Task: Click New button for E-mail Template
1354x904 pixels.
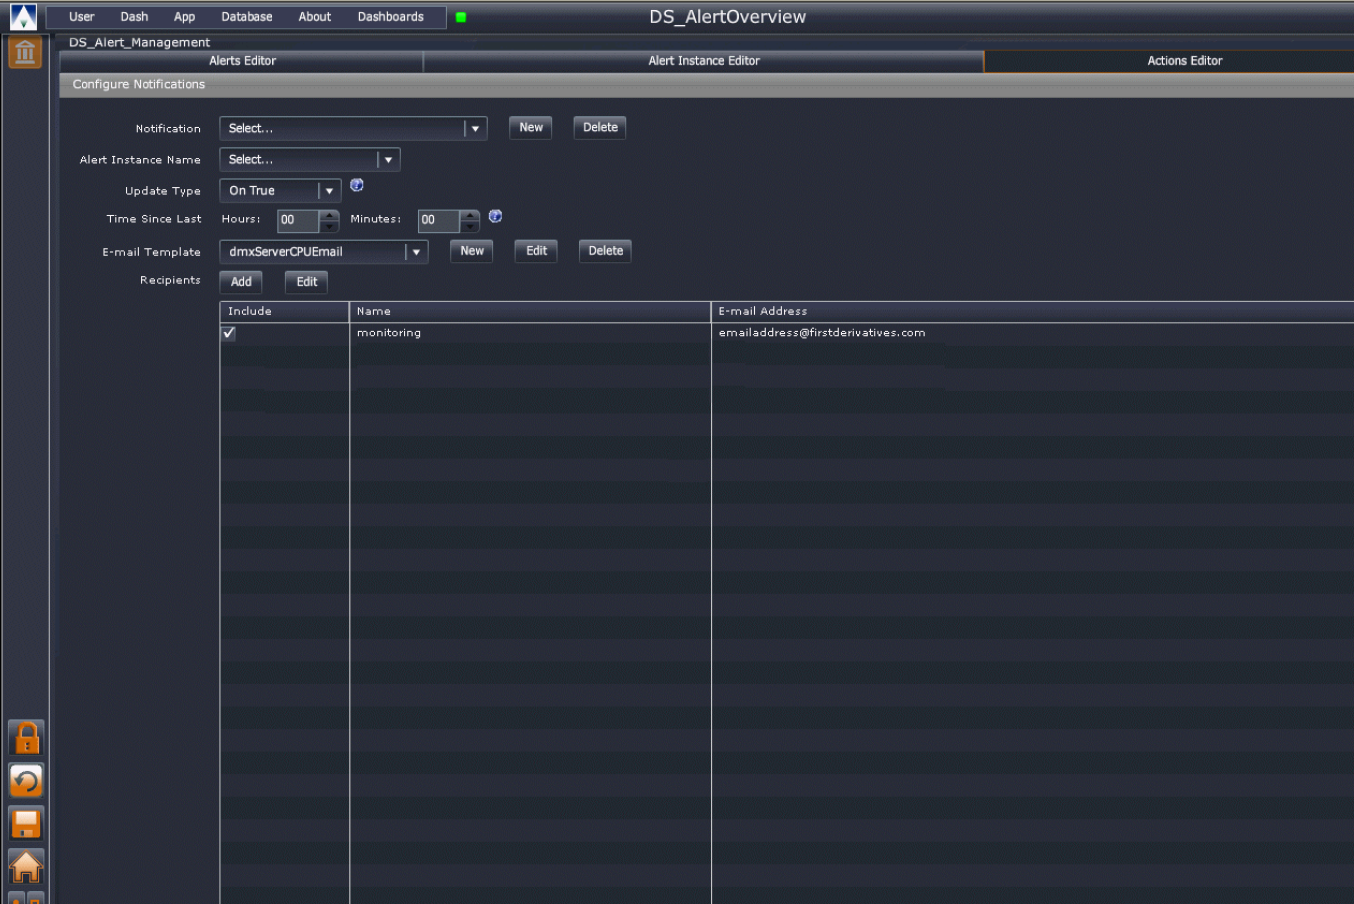Action: [472, 251]
